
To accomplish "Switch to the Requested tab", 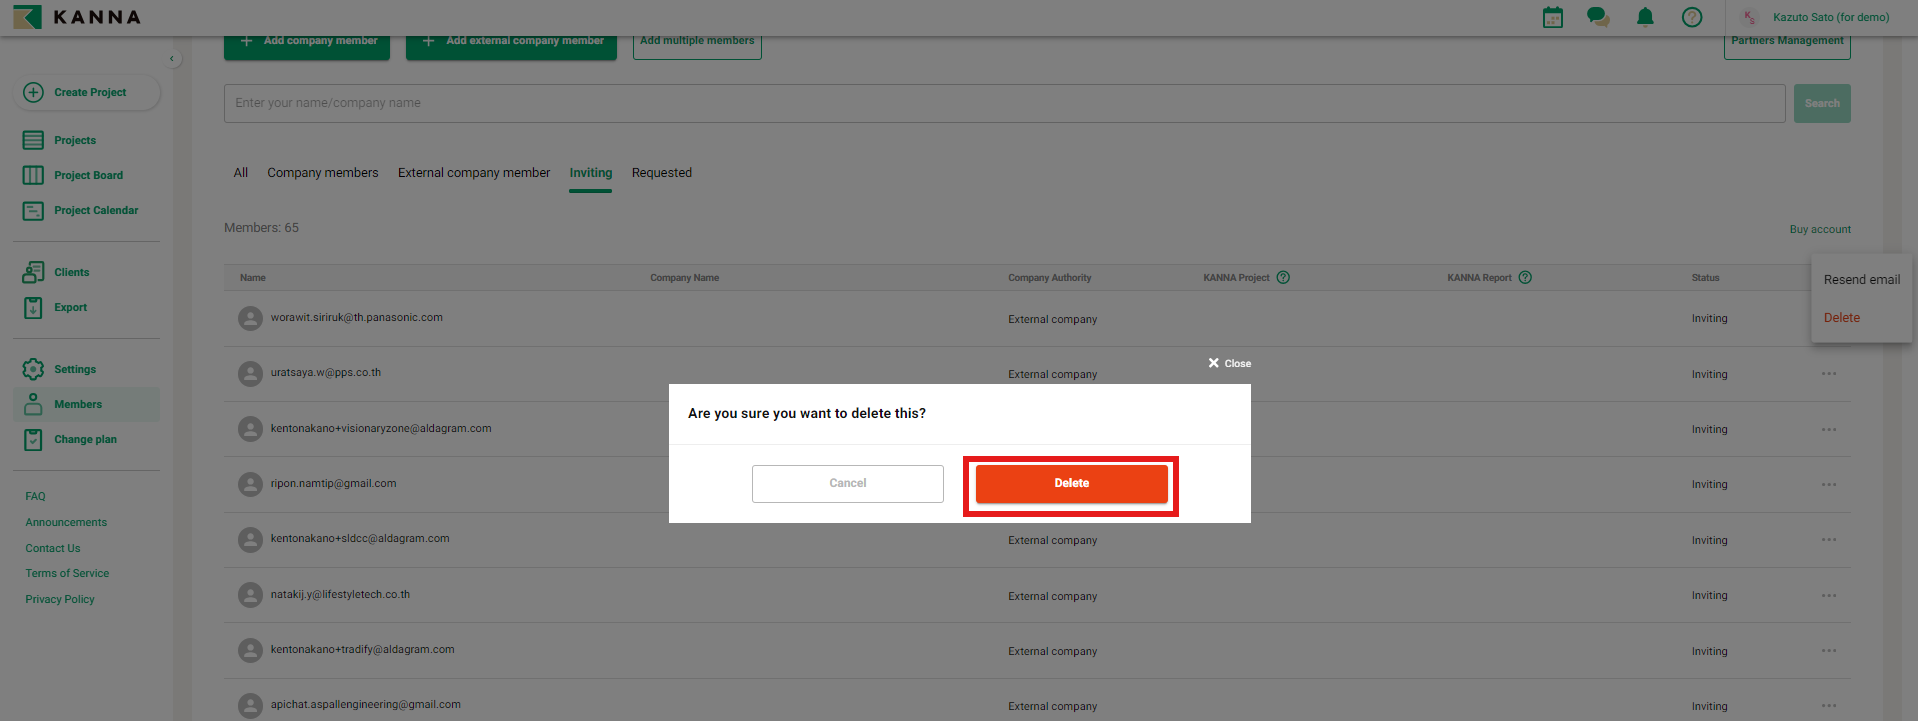I will click(x=661, y=173).
